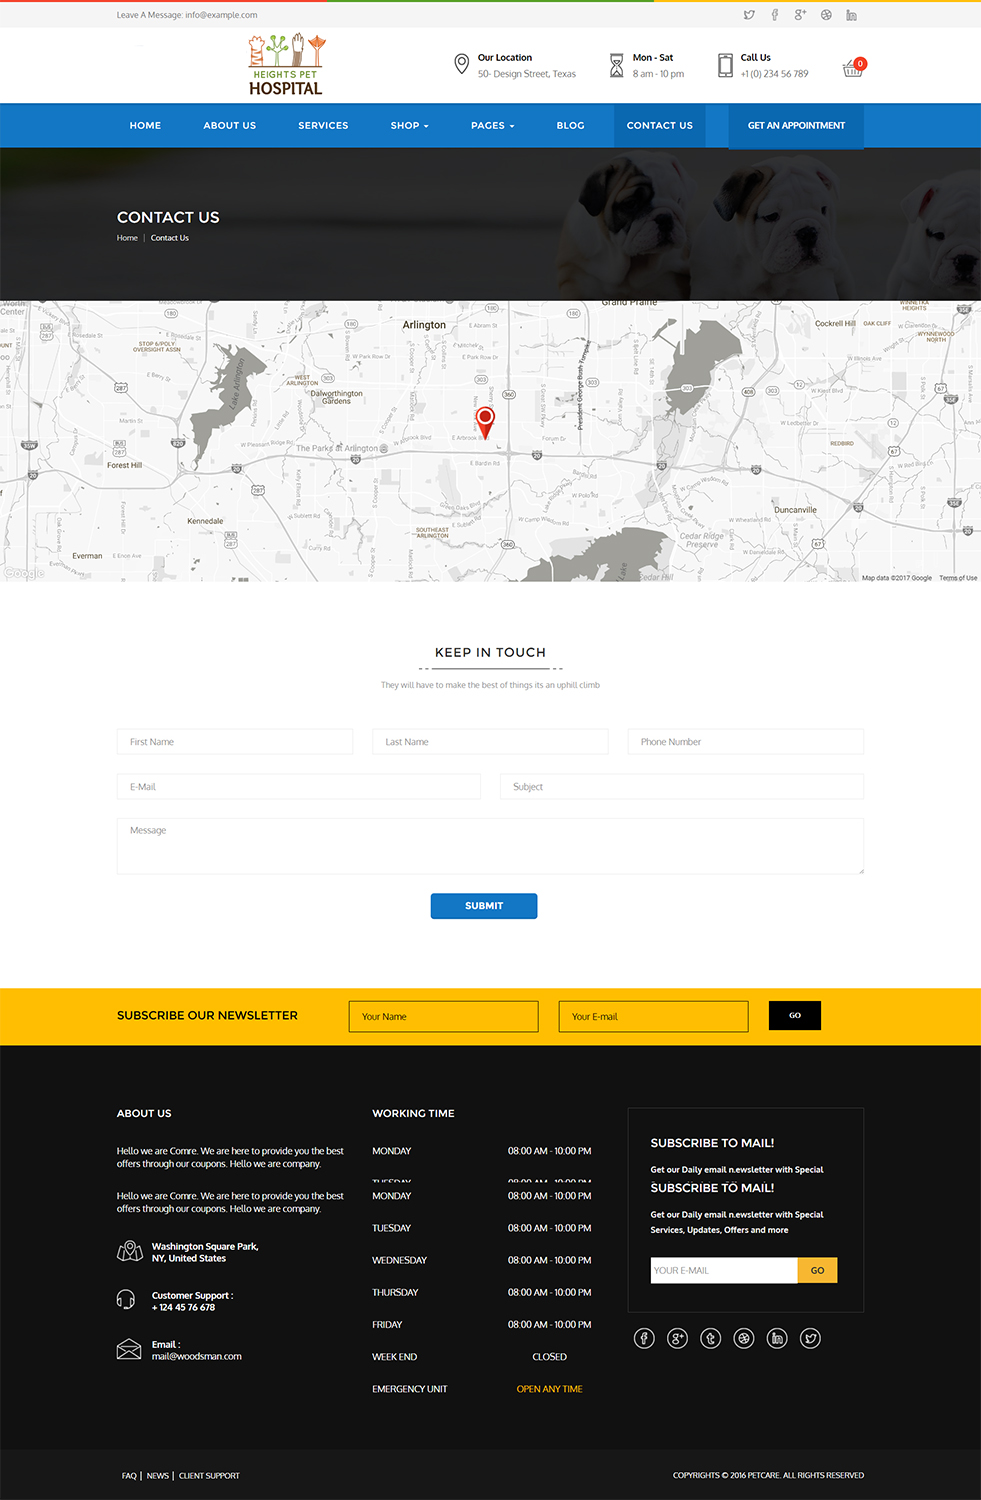The image size is (981, 1500).
Task: Click the Tumblr icon in footer
Action: (710, 1337)
